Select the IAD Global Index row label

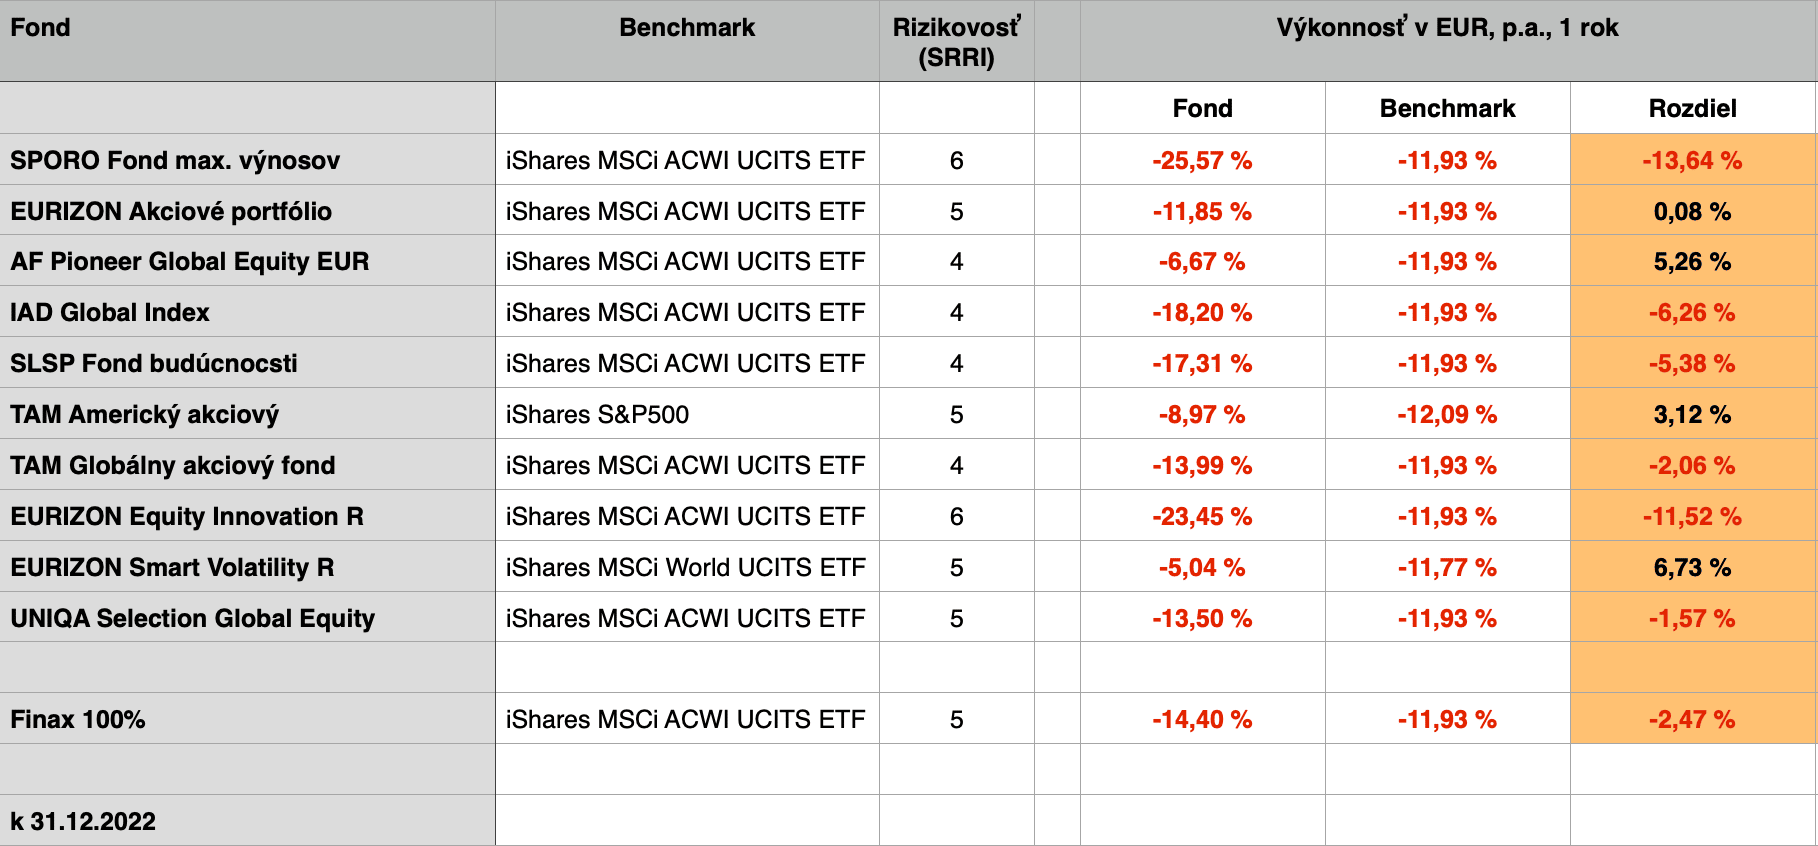[110, 313]
